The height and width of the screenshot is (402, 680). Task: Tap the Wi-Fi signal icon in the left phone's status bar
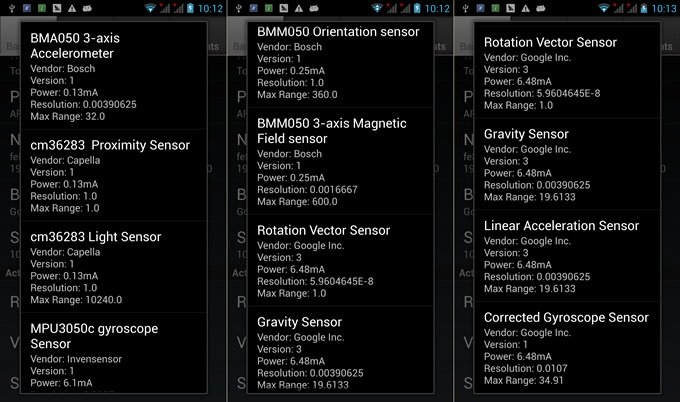click(x=150, y=8)
